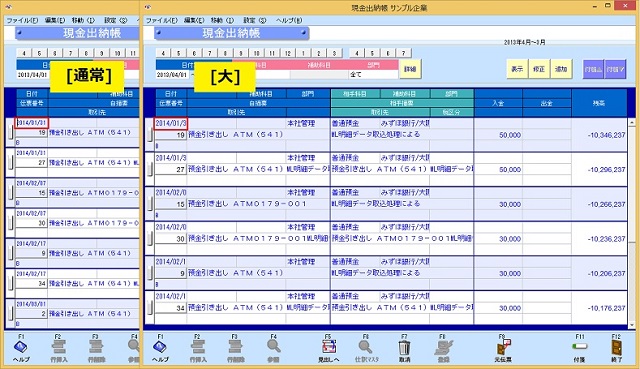Open ファイル menu in the right window
Screen dimensions: 640x369
pos(162,20)
